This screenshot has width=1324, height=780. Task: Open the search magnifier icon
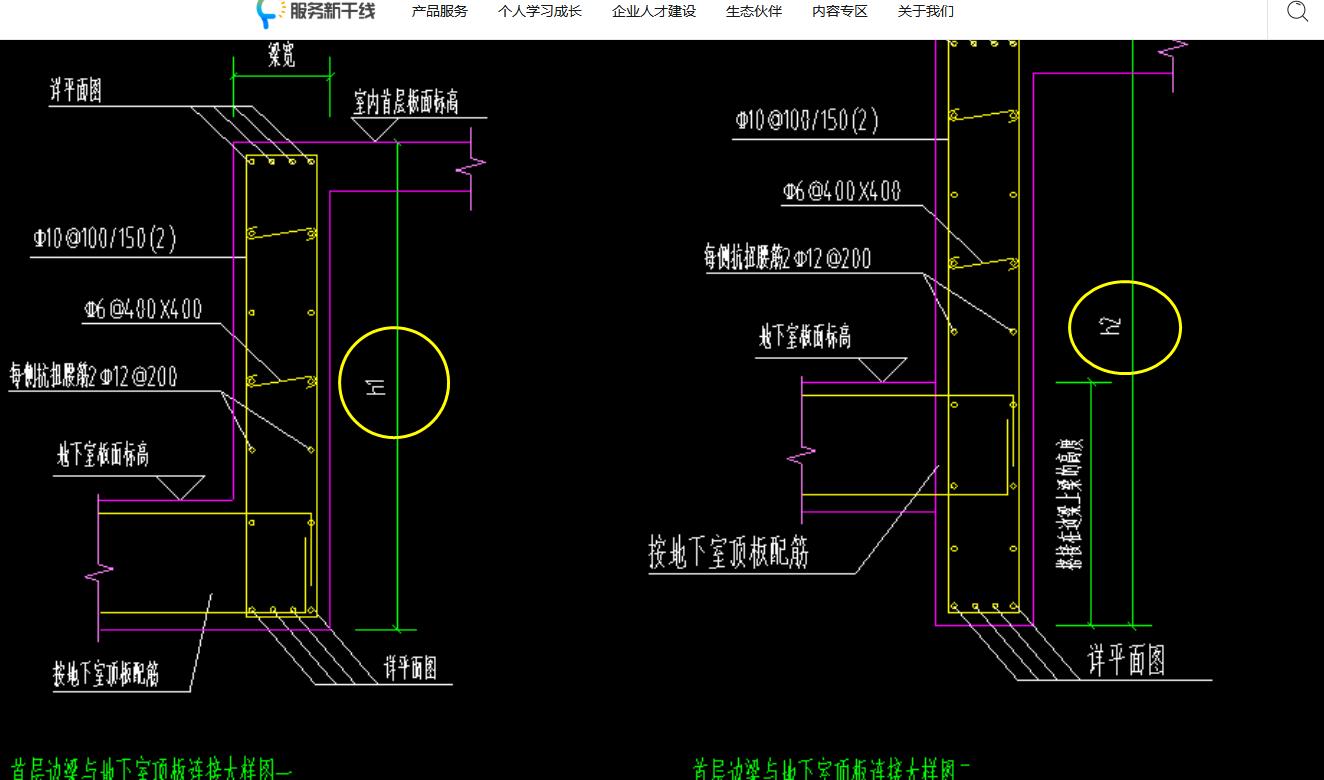click(1297, 12)
